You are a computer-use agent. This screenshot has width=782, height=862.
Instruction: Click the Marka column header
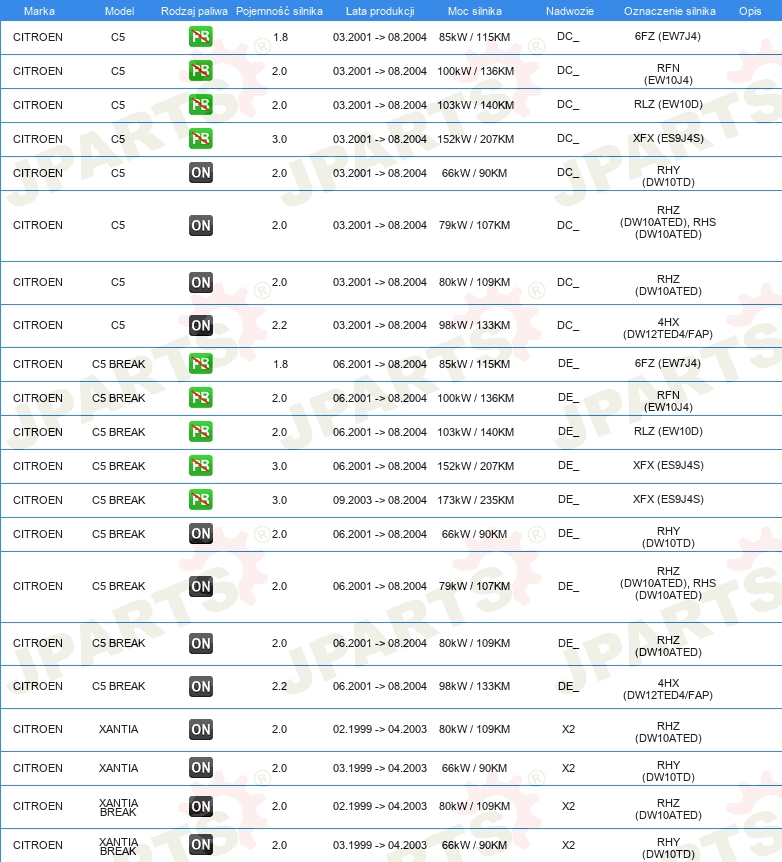[x=39, y=11]
